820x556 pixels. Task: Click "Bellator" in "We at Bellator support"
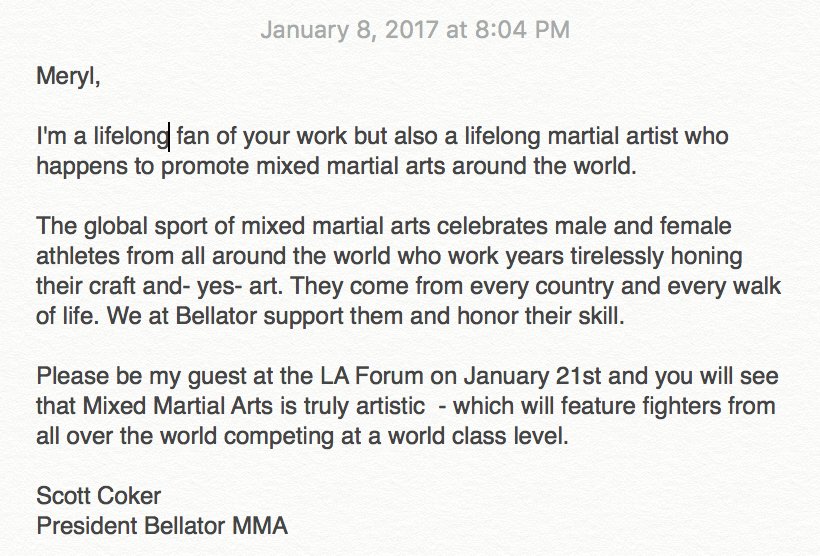coord(216,316)
